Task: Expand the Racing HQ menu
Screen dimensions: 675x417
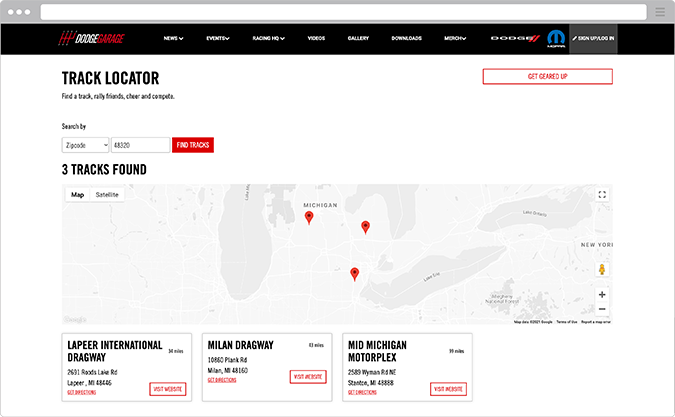Action: pyautogui.click(x=268, y=38)
